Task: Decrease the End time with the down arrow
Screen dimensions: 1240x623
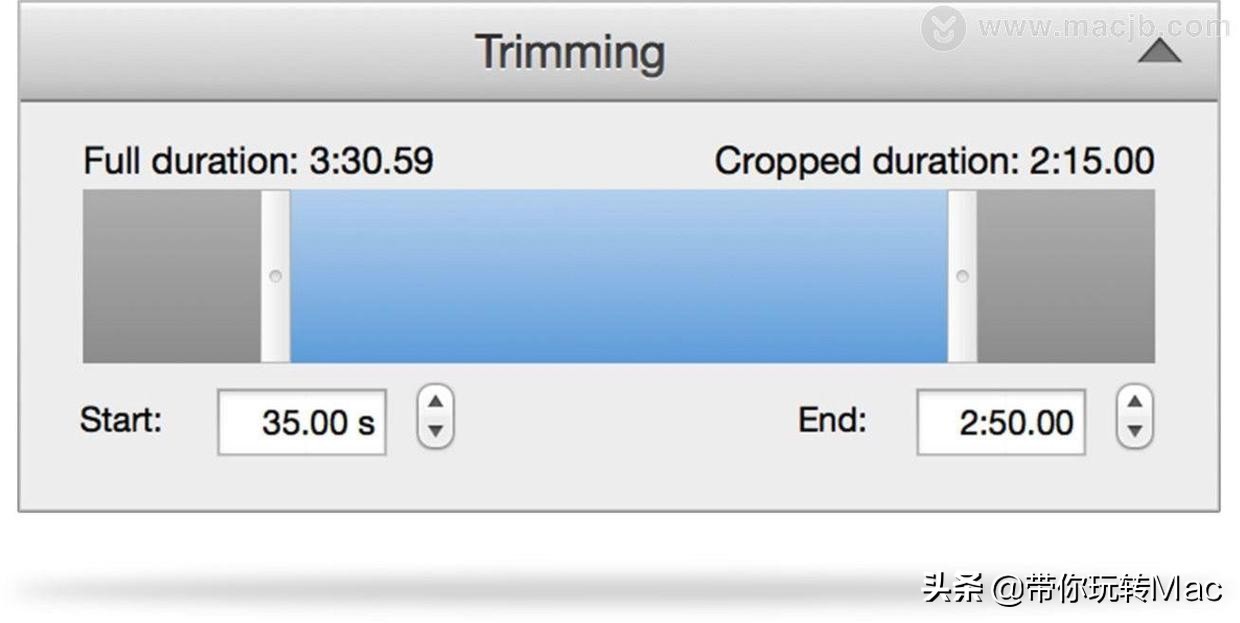Action: (x=1134, y=432)
